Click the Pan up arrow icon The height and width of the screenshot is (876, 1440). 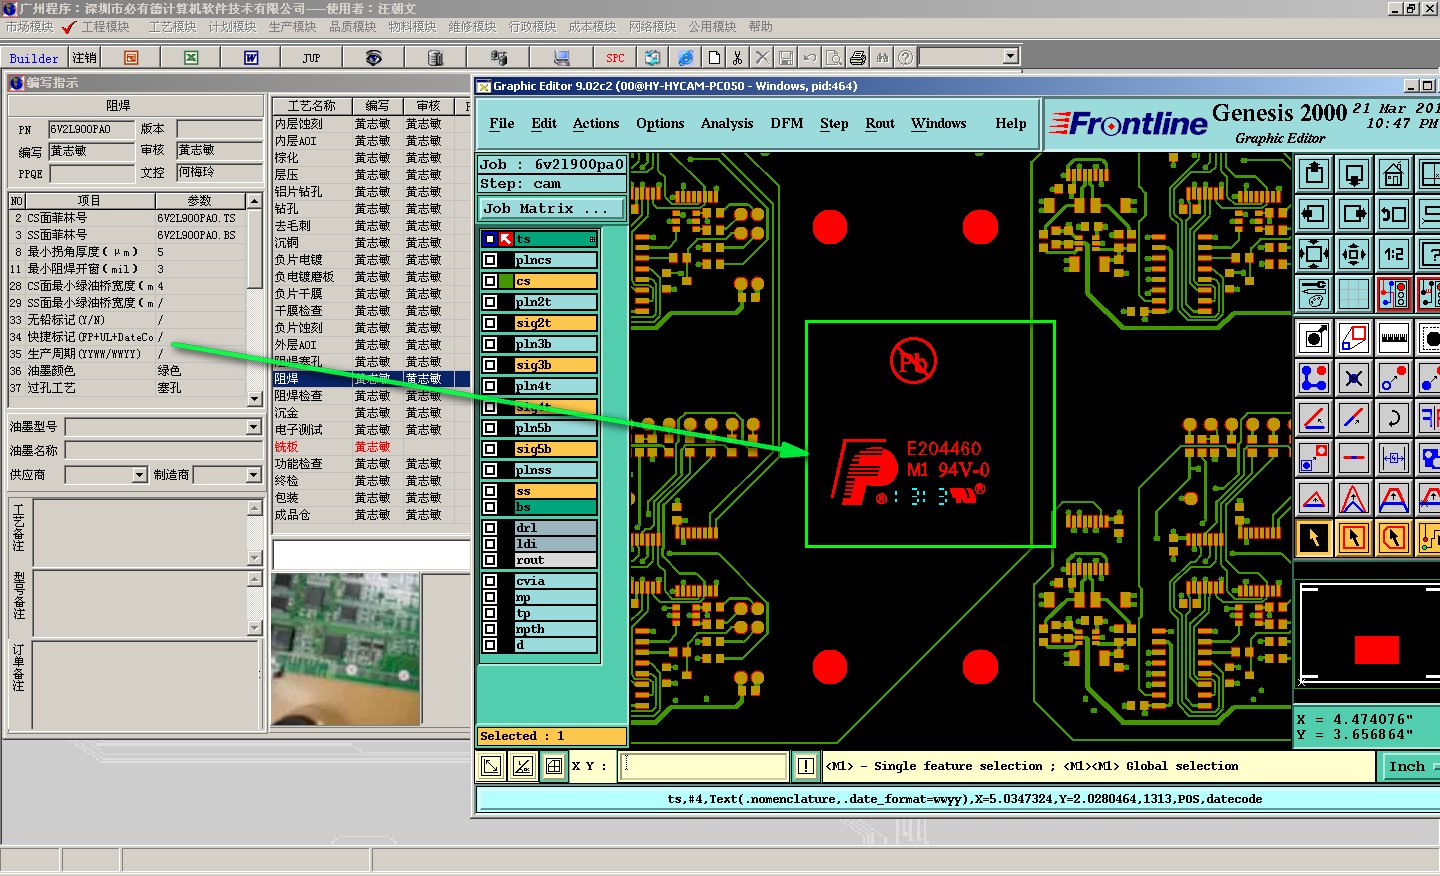point(1314,174)
